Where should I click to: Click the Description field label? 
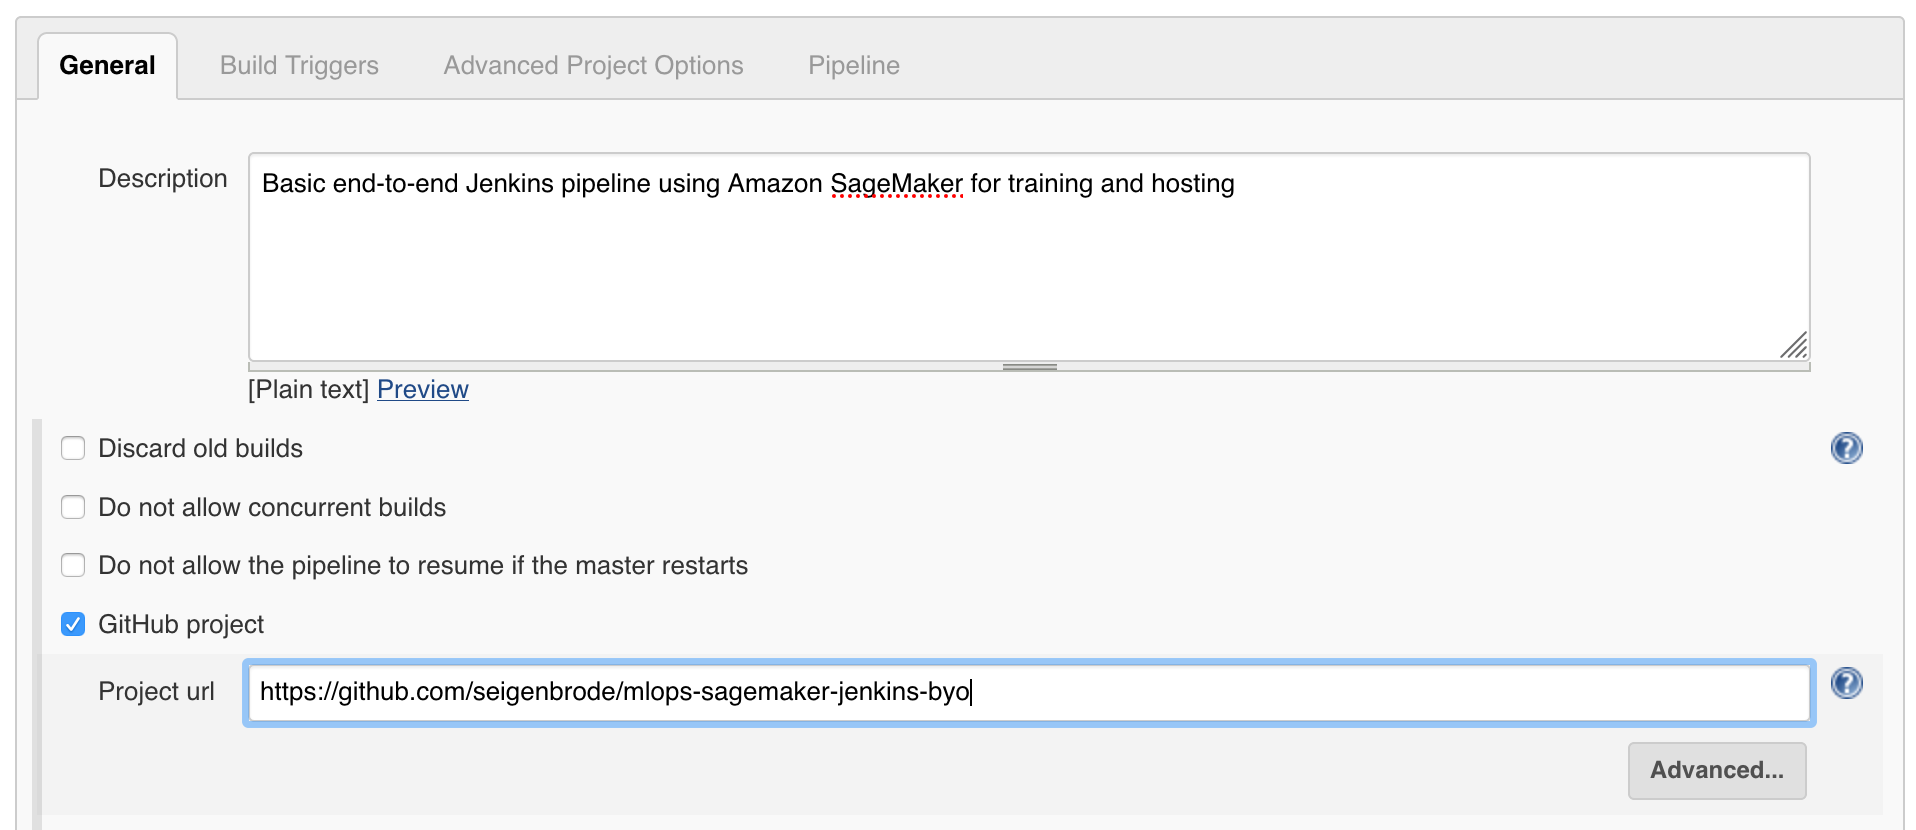point(163,179)
